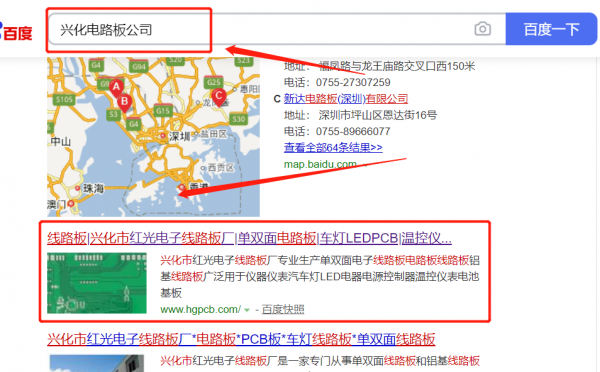Click the camera image search icon
600x372 pixels.
pos(483,29)
